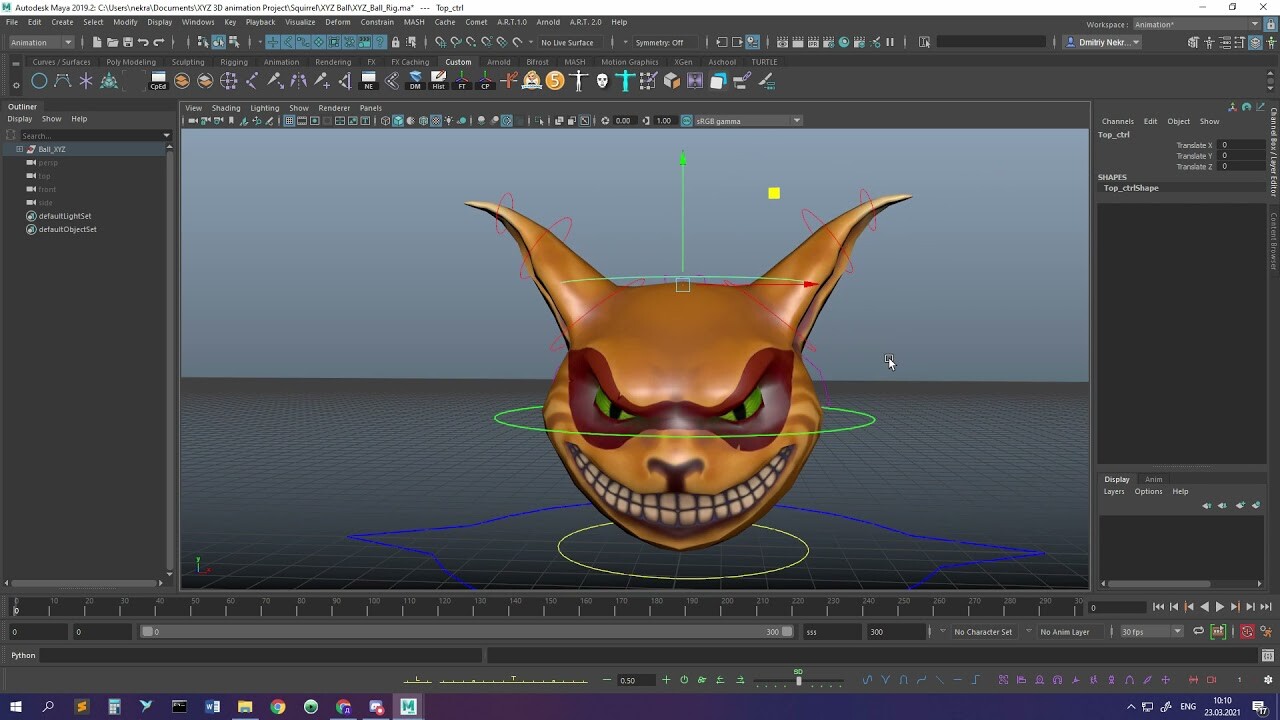
Task: Open the sRGB gamma dropdown
Action: [745, 120]
